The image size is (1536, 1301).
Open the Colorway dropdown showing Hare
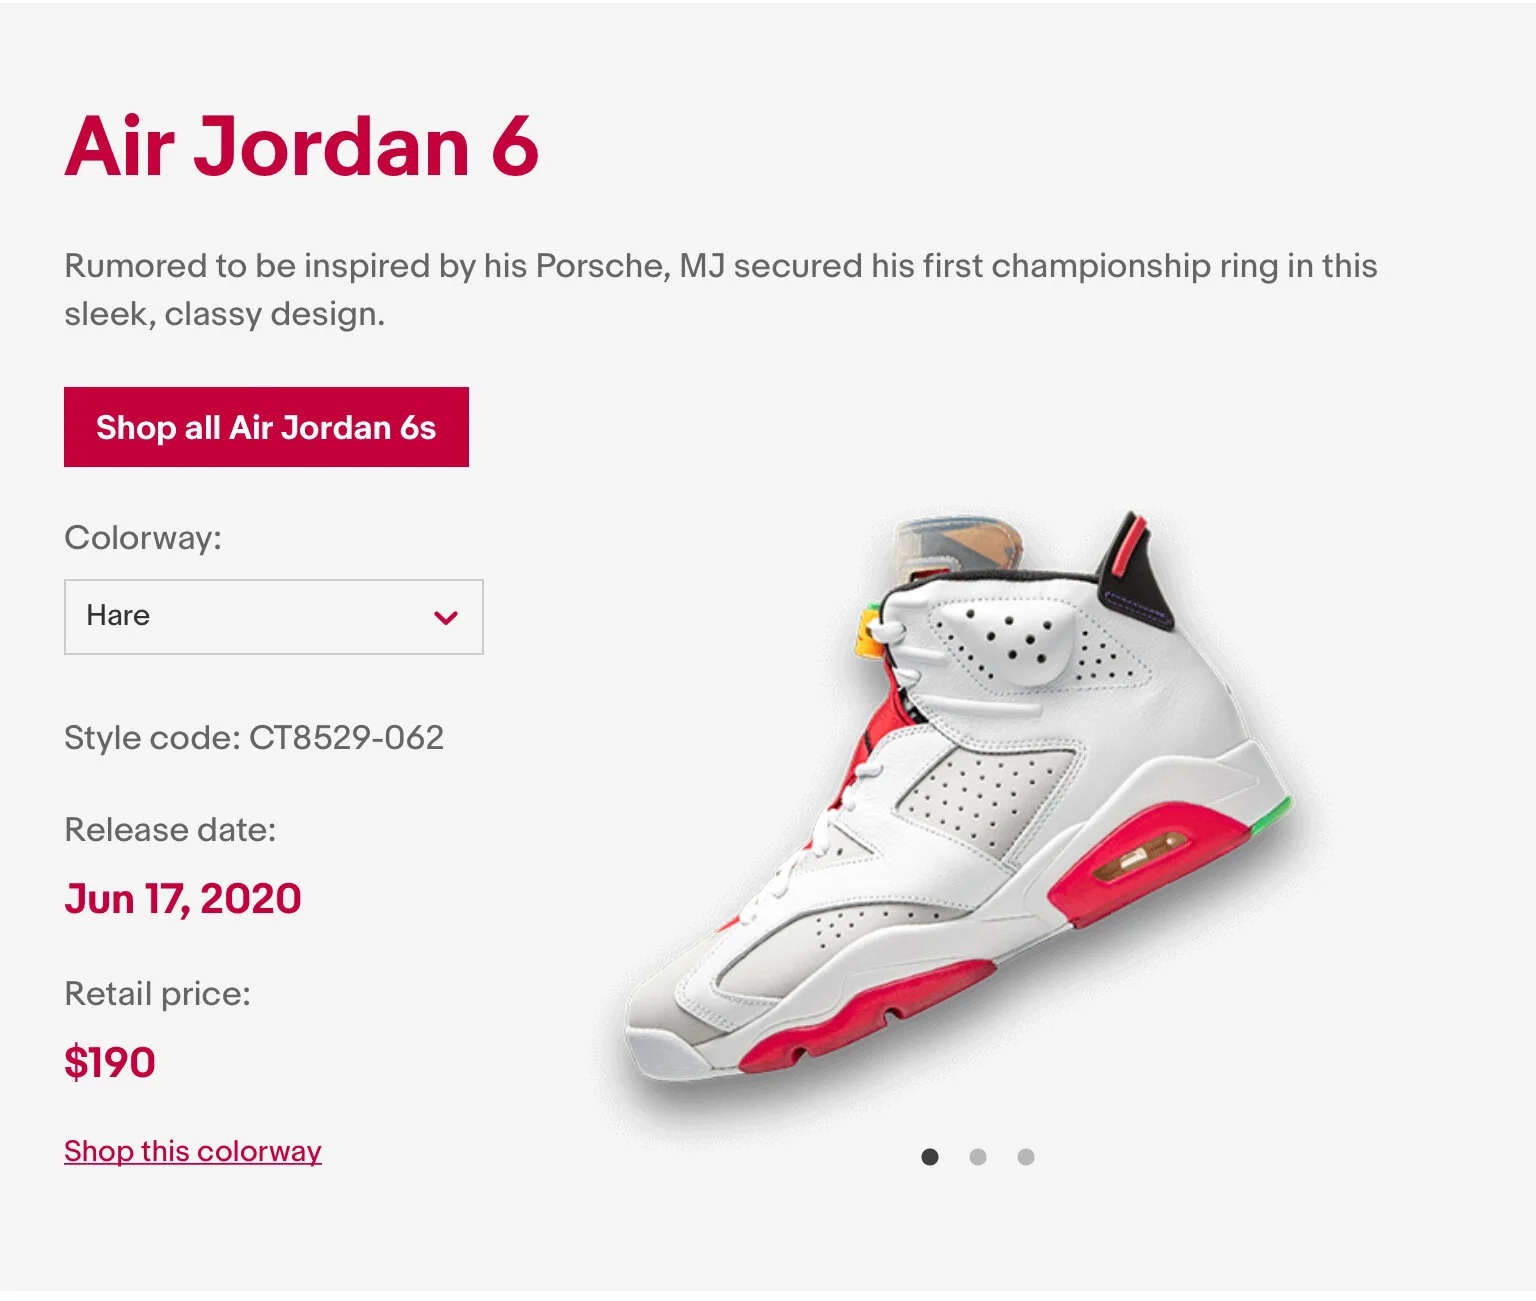[274, 617]
